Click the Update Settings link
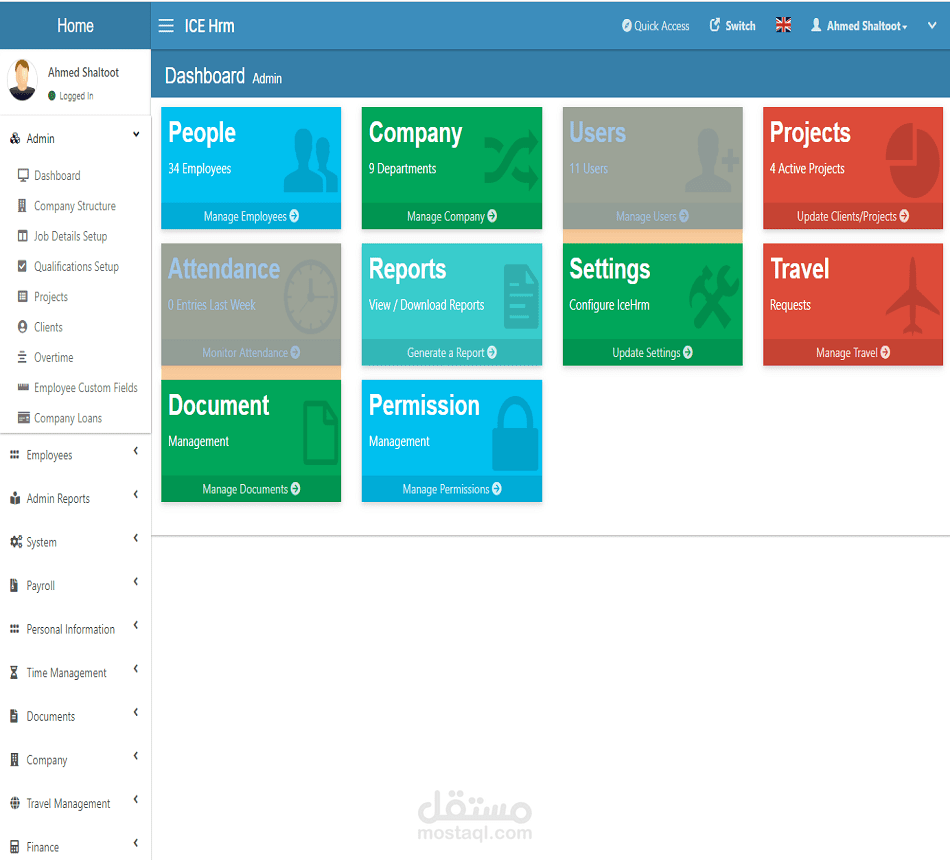The height and width of the screenshot is (860, 950). (653, 352)
